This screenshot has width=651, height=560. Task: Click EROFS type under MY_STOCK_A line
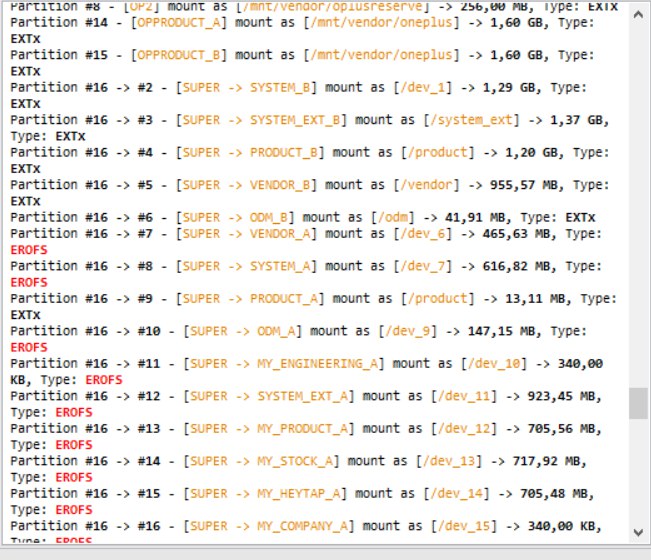click(x=74, y=477)
